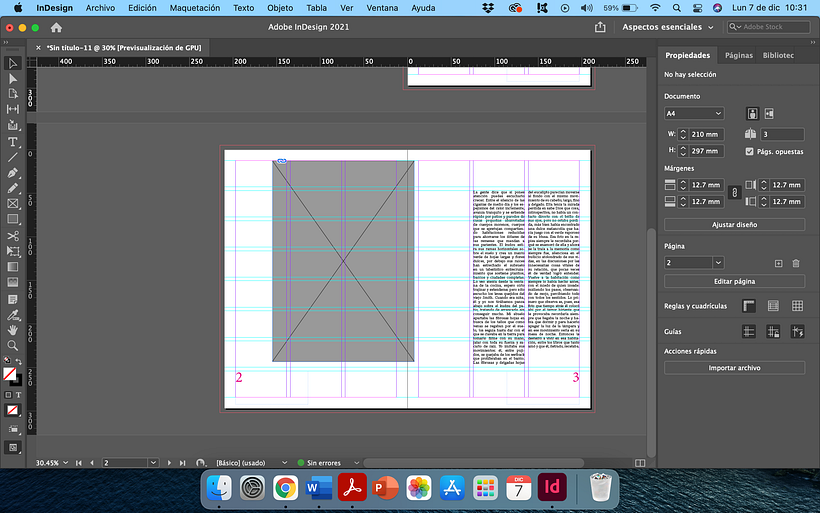This screenshot has height=513, width=820.
Task: Select the Type tool
Action: pyautogui.click(x=13, y=142)
